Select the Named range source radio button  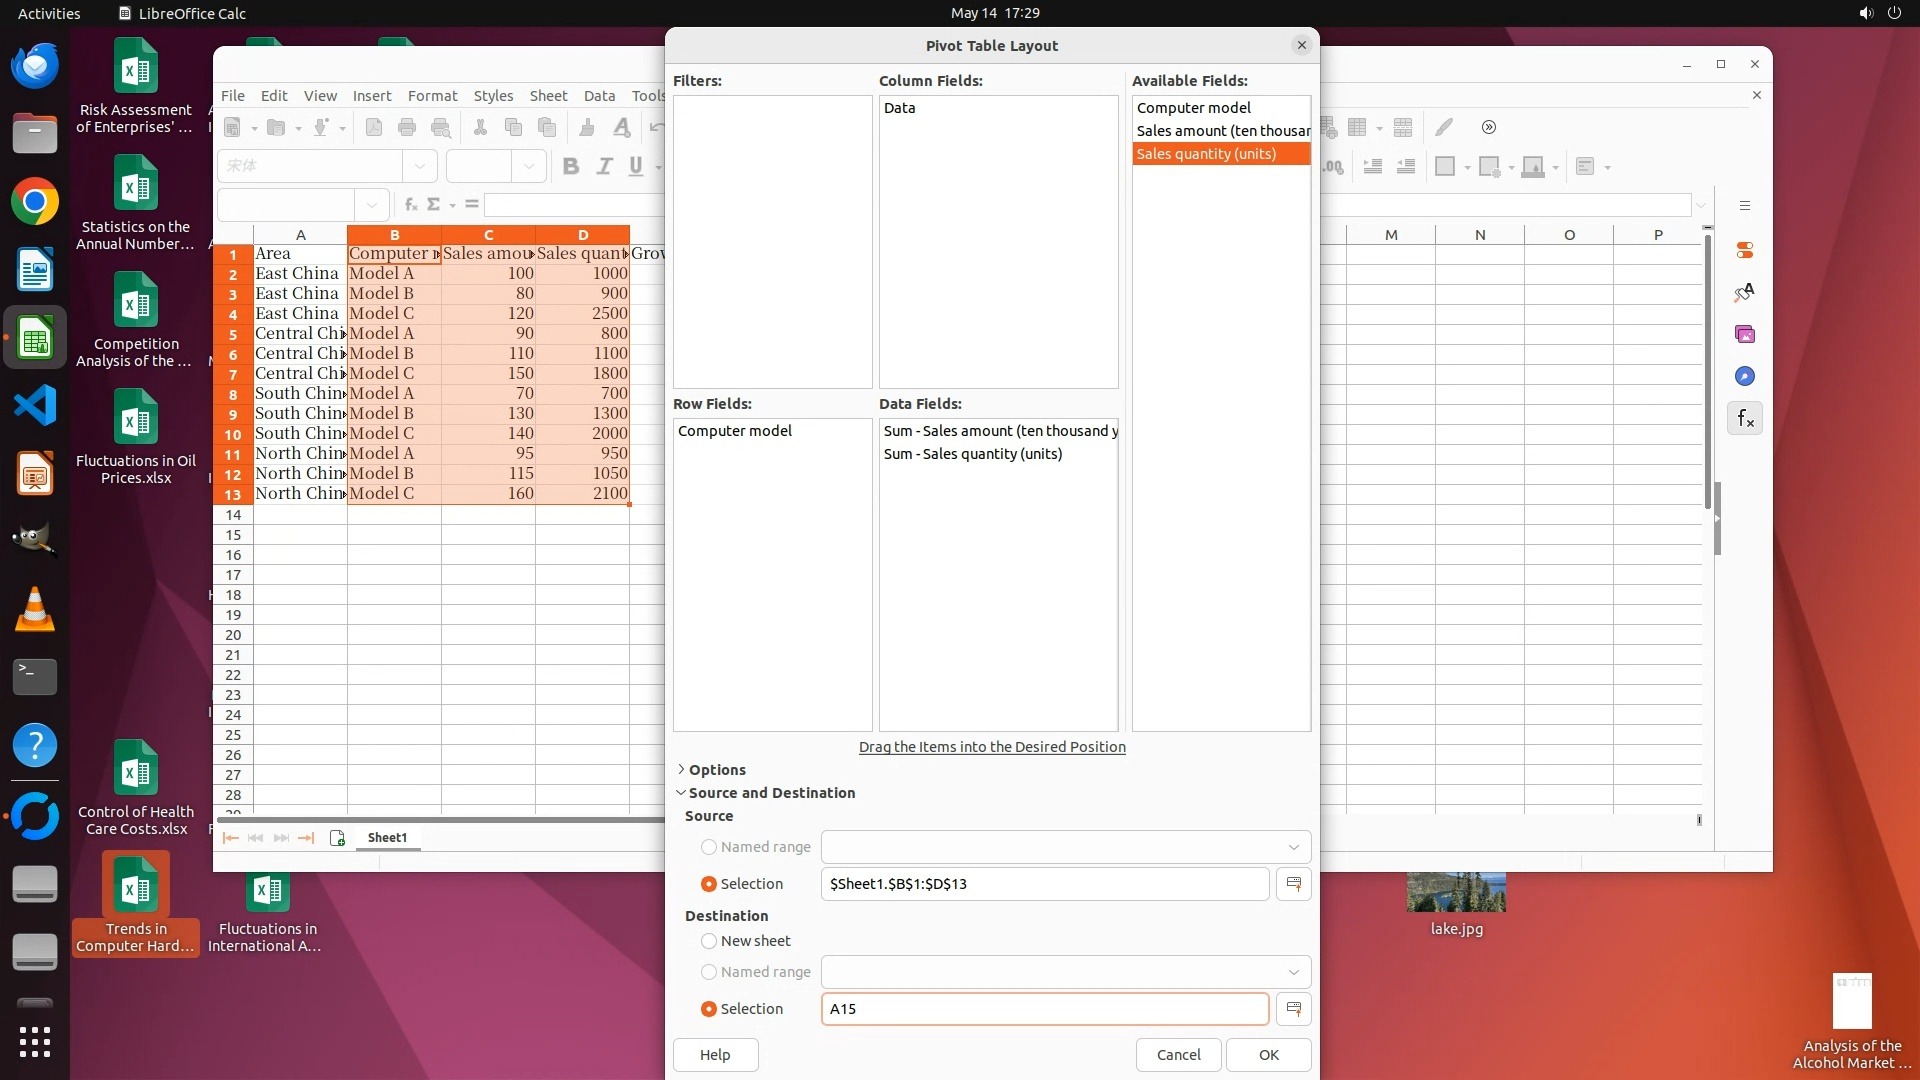click(x=709, y=847)
